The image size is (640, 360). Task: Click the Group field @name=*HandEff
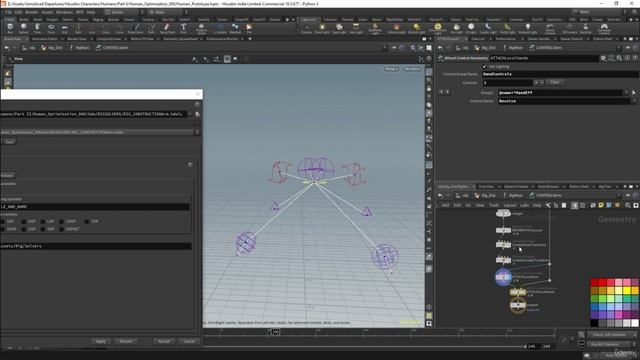[x=560, y=93]
